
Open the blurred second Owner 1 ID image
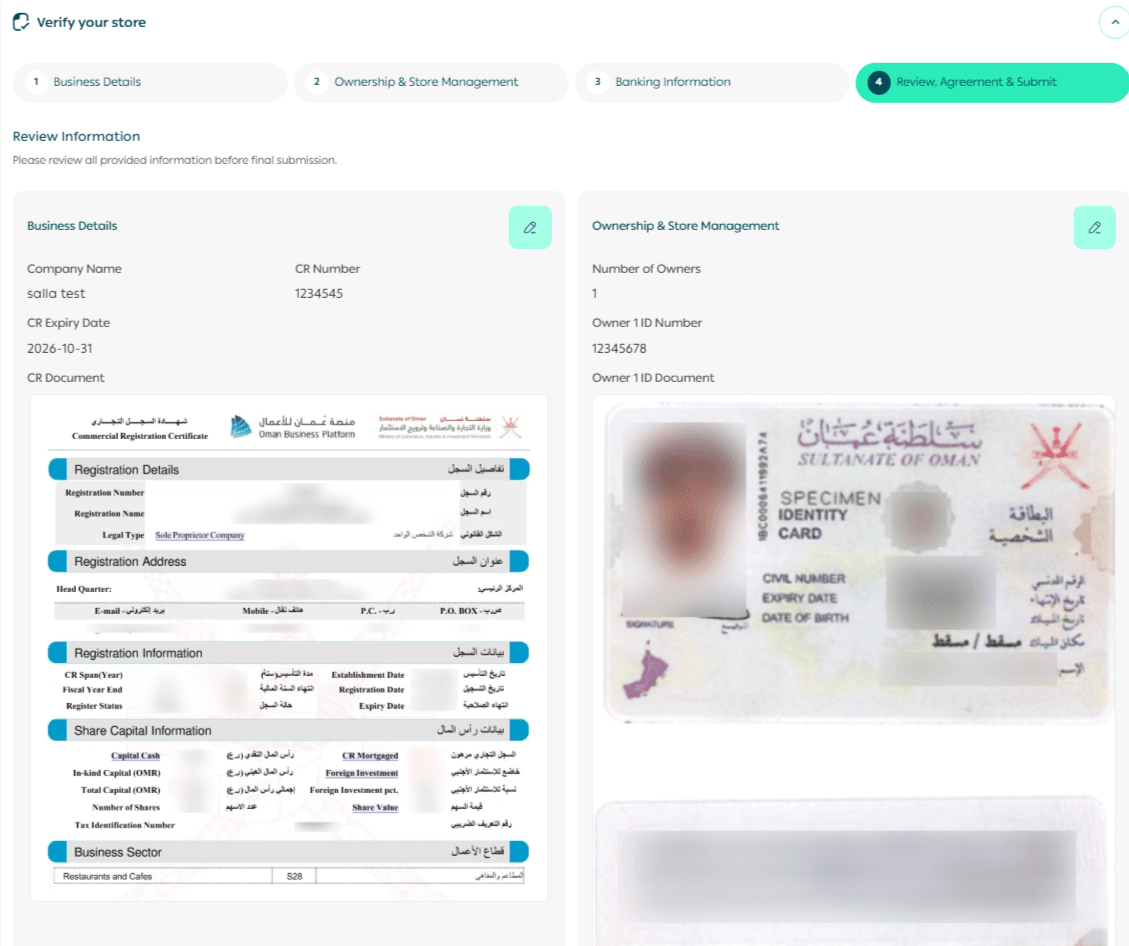850,872
